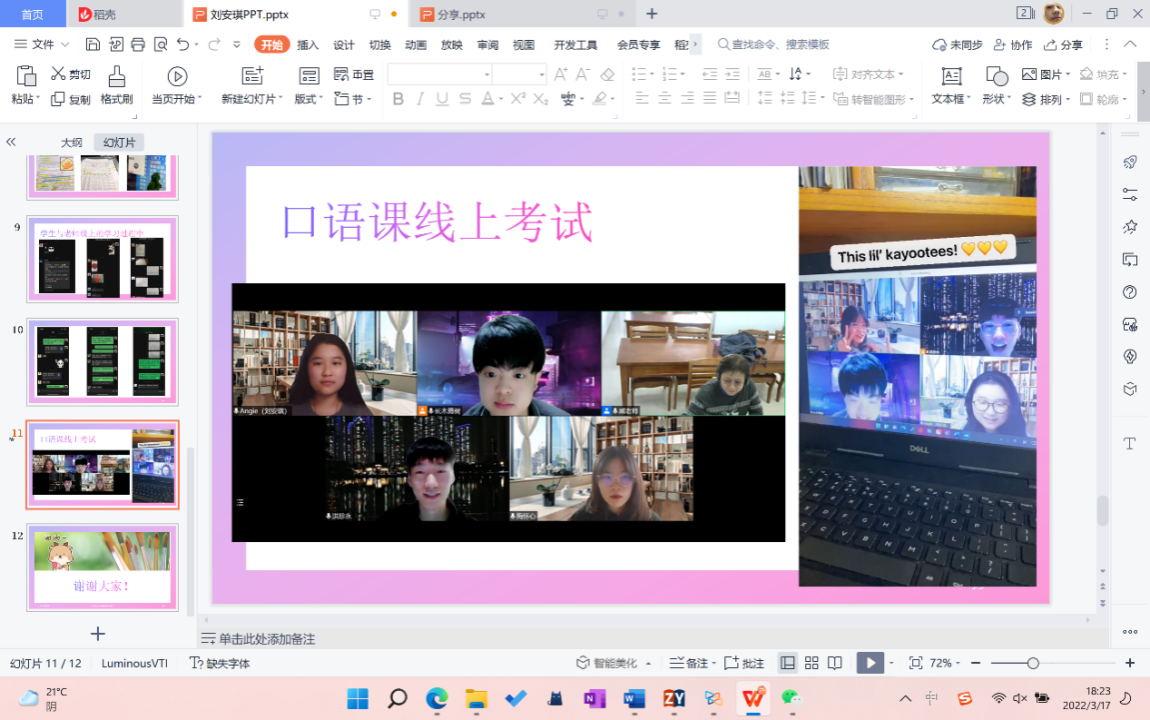Switch to slide sorter grid view

(811, 663)
